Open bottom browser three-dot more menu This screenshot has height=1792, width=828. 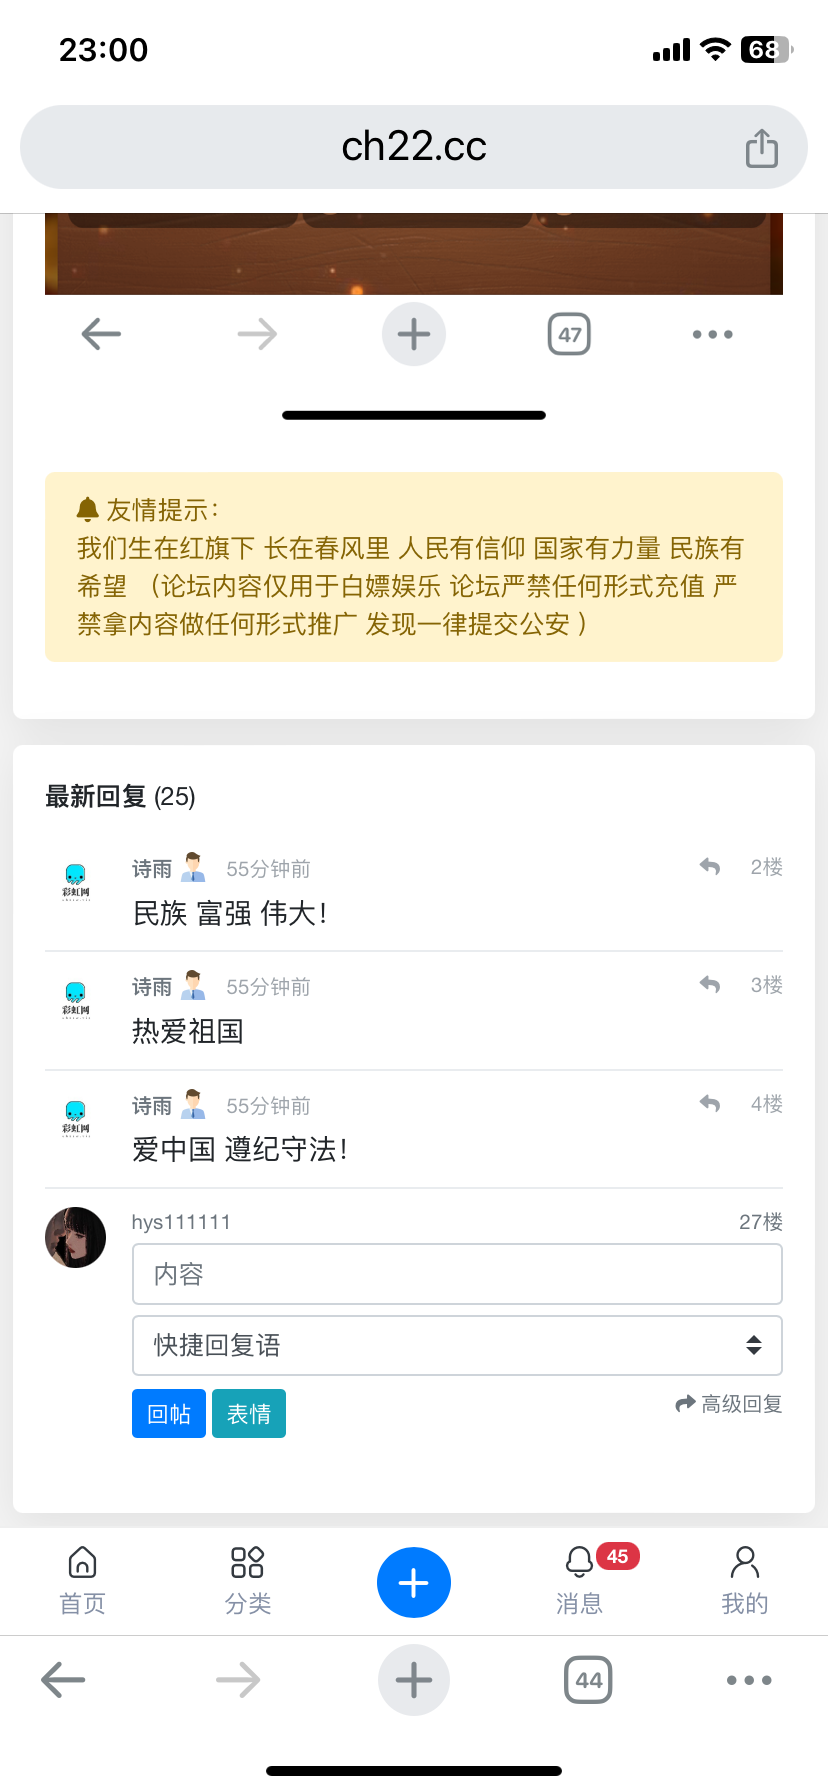pyautogui.click(x=749, y=1680)
